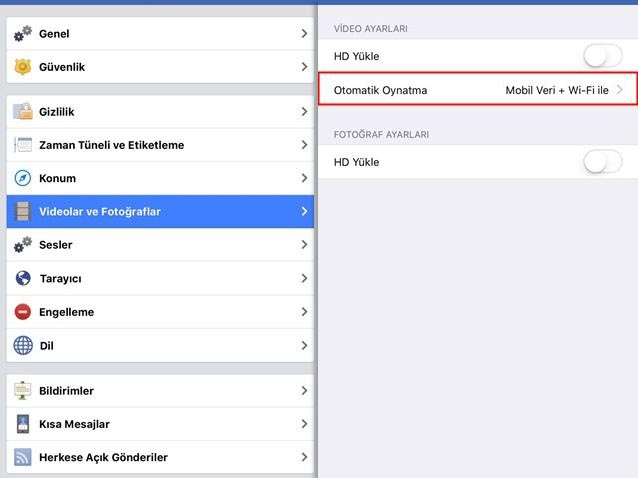Screen dimensions: 638x478
Task: Tap the gear icon next to Genel
Action: tap(23, 34)
